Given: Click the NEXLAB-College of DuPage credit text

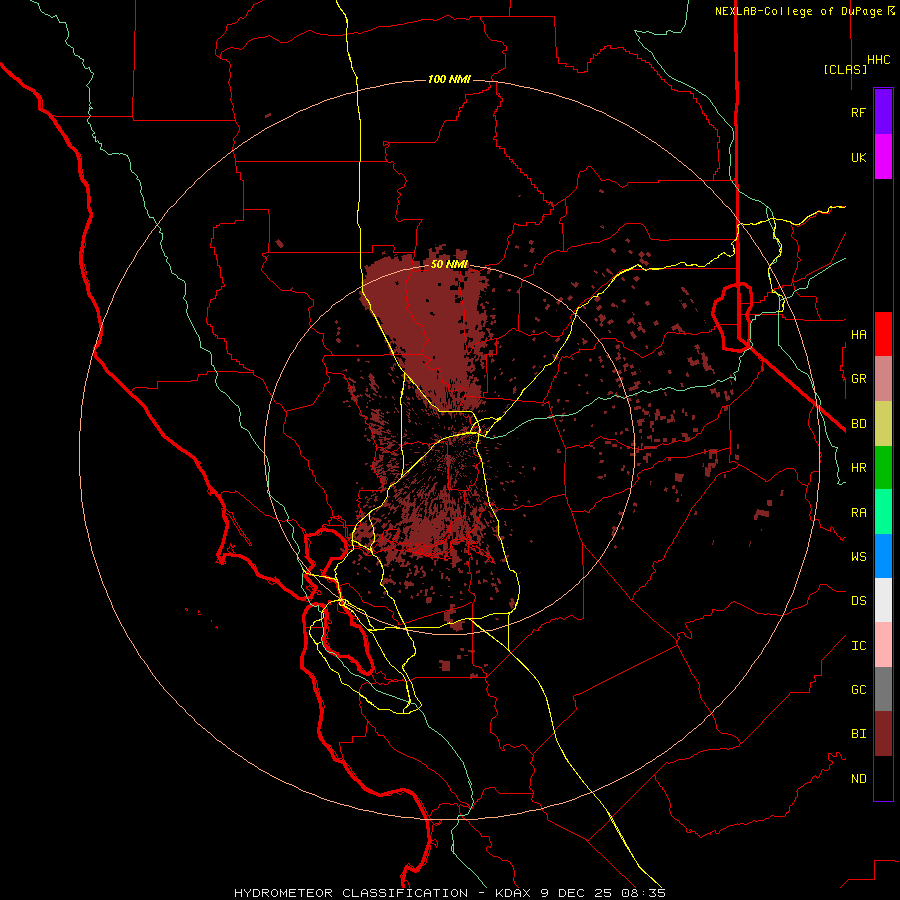Looking at the screenshot, I should click(800, 11).
